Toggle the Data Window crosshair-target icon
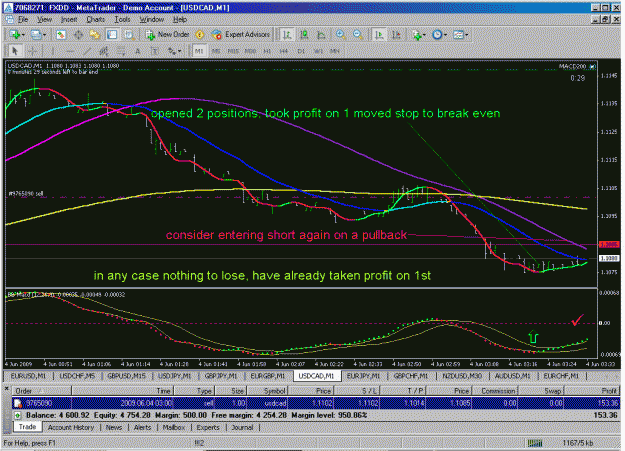 (78, 35)
